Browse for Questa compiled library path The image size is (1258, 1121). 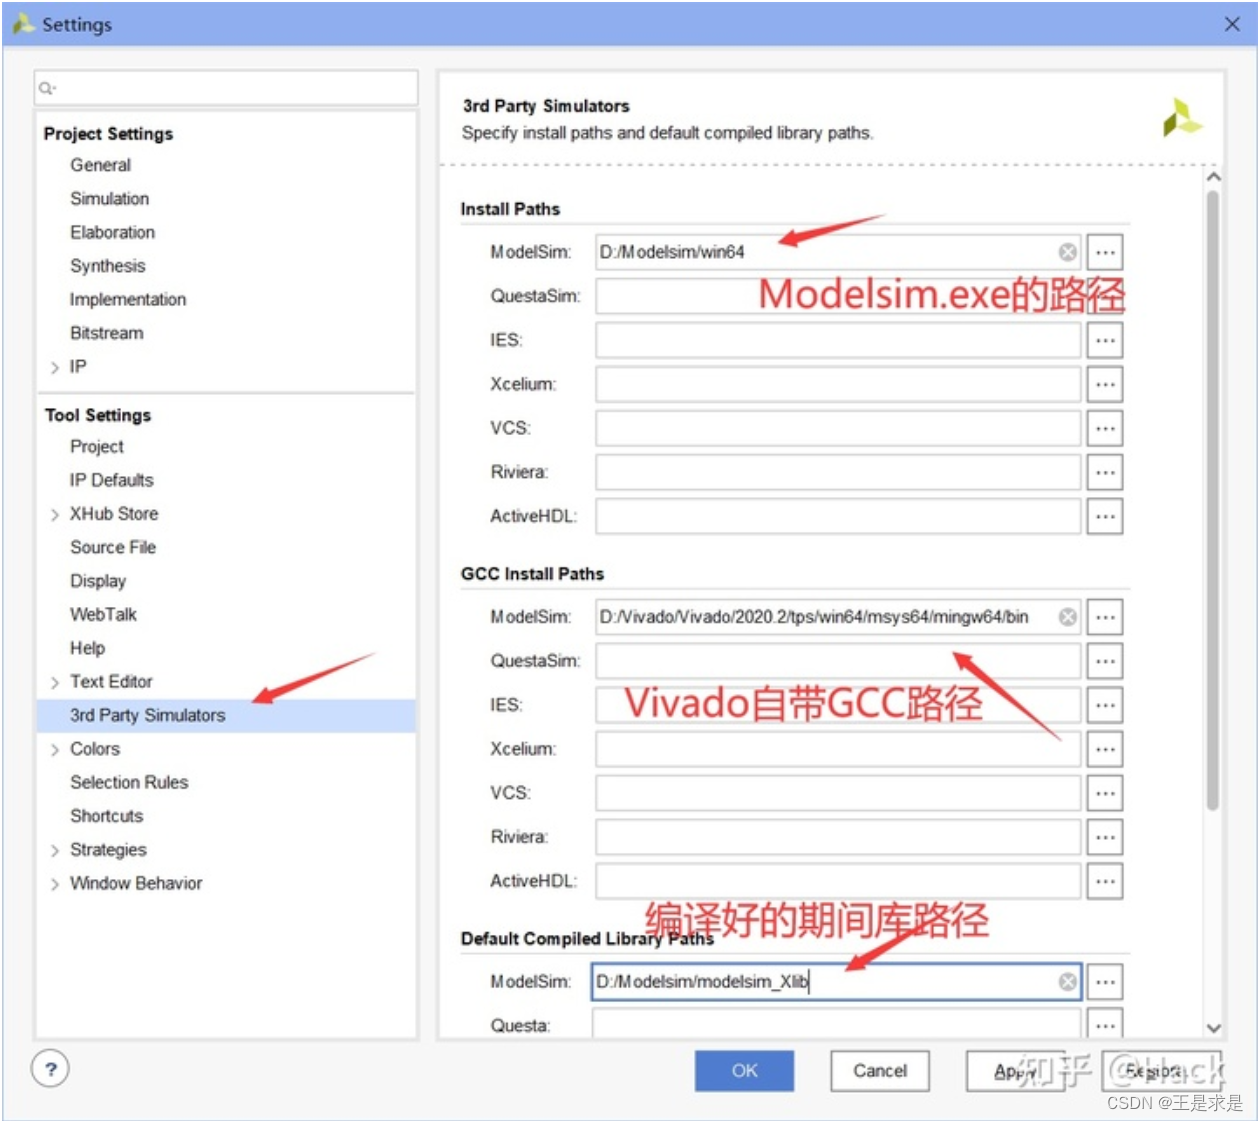pyautogui.click(x=1105, y=1024)
